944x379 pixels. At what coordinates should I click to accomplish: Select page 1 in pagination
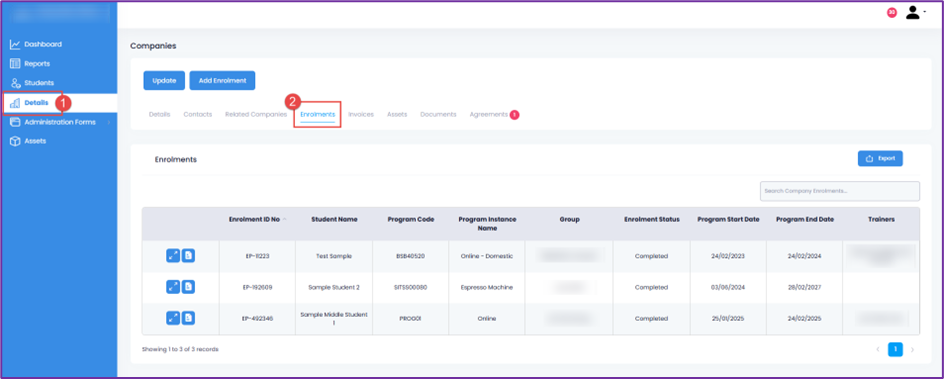(x=895, y=350)
